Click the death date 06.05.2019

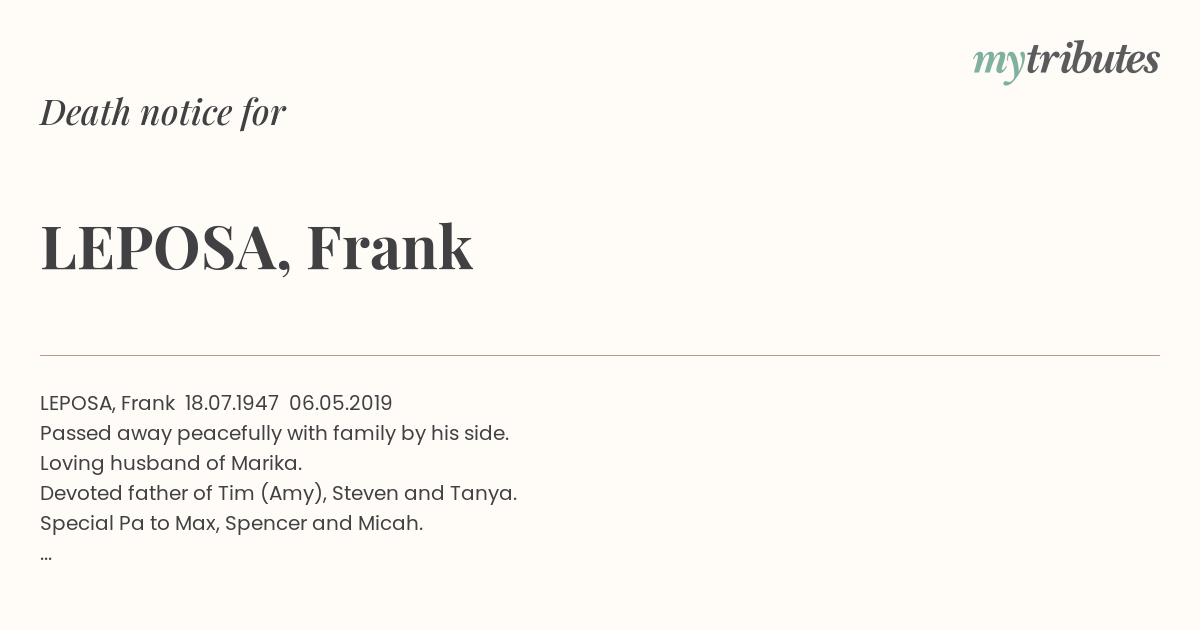341,403
